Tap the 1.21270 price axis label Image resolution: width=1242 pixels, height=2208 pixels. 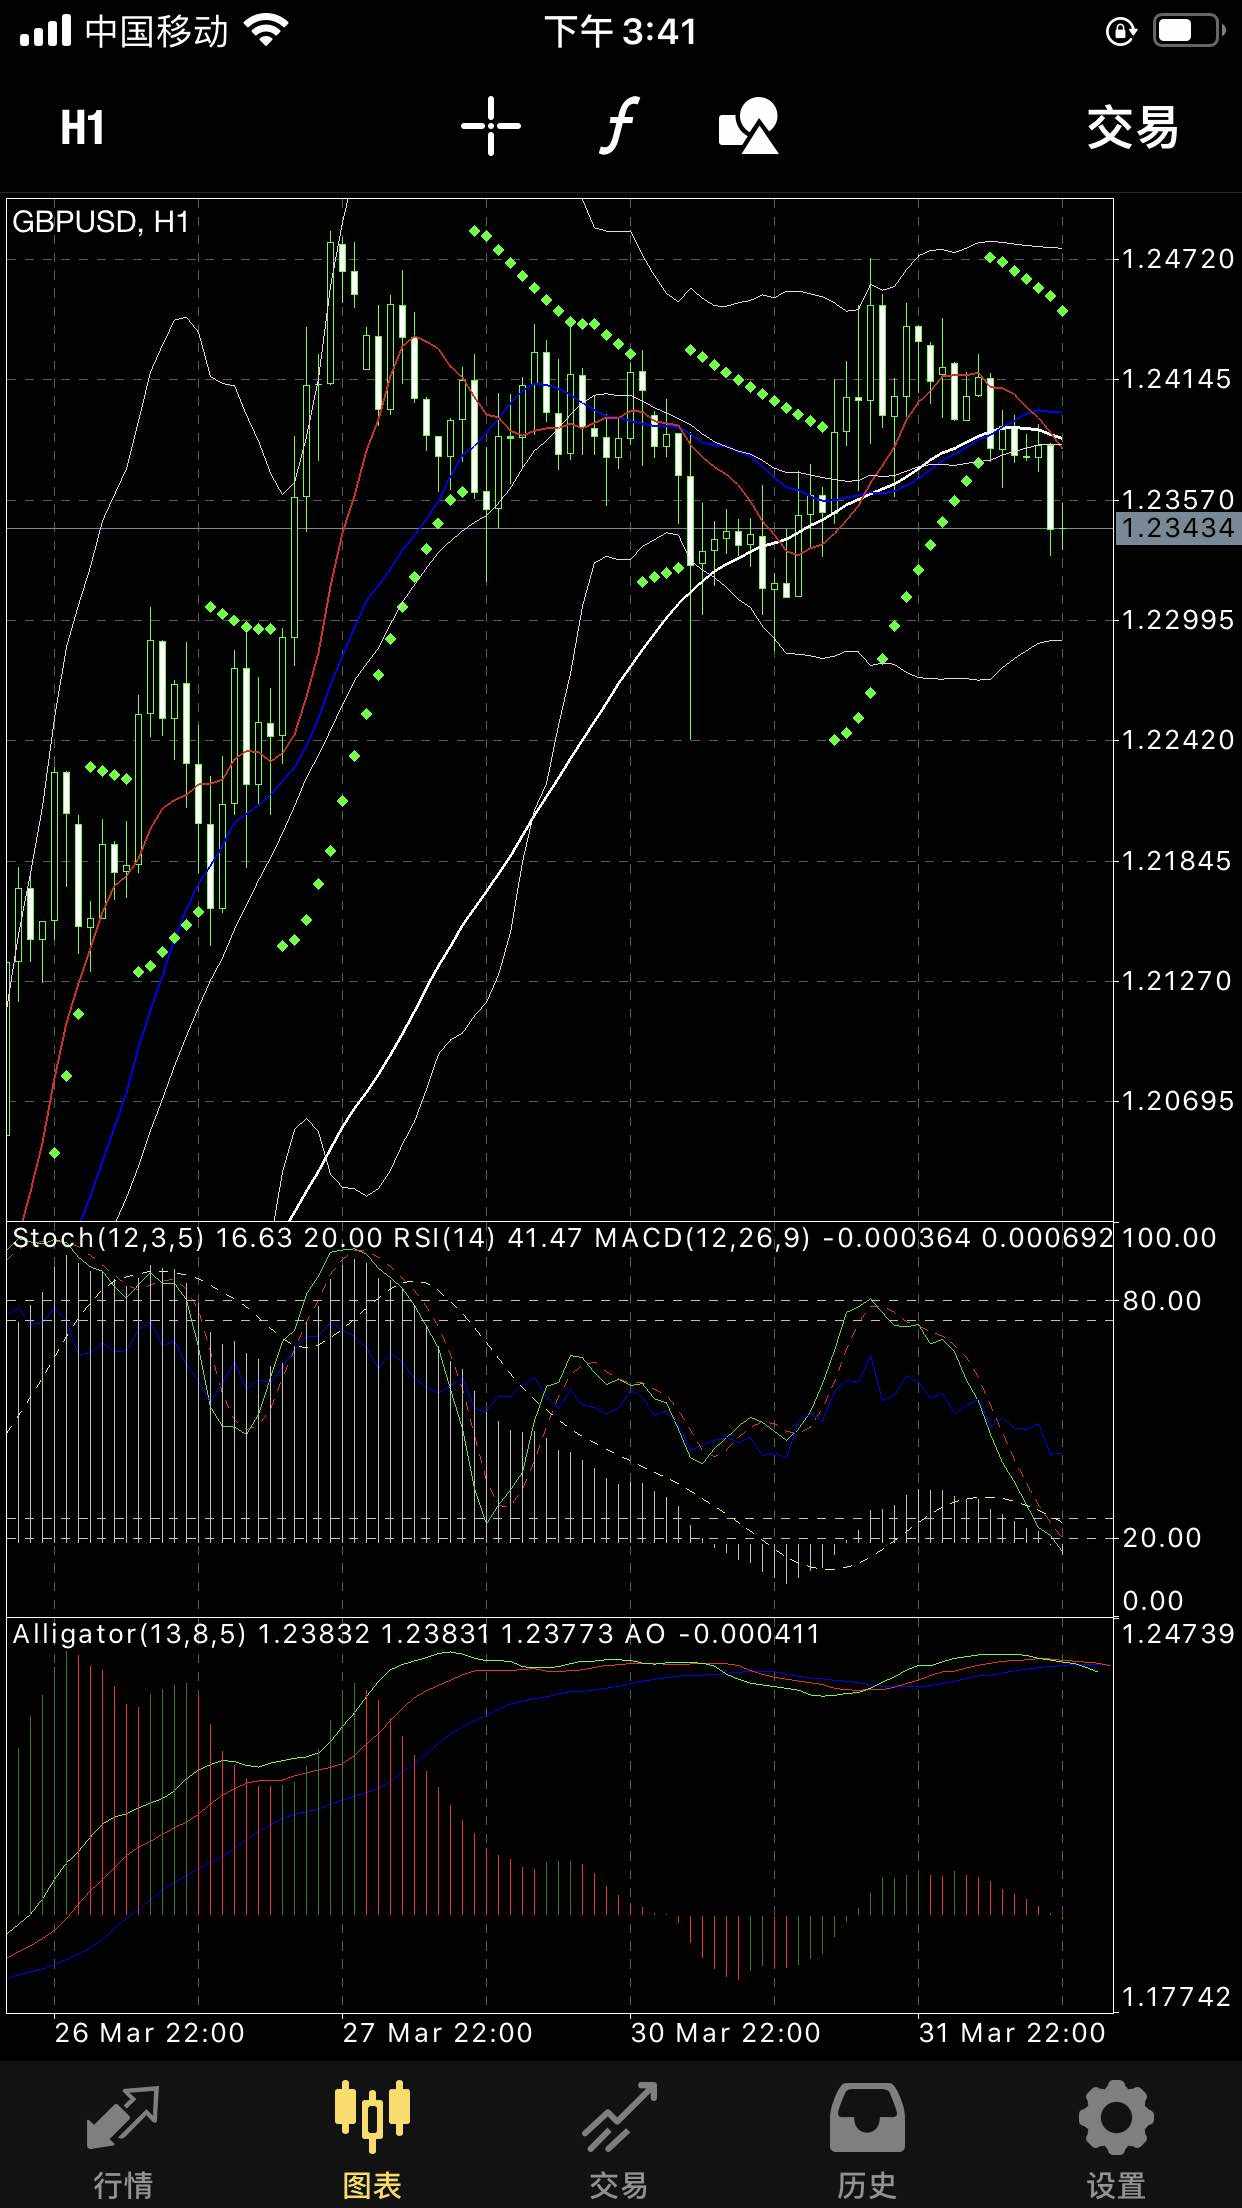coord(1178,981)
